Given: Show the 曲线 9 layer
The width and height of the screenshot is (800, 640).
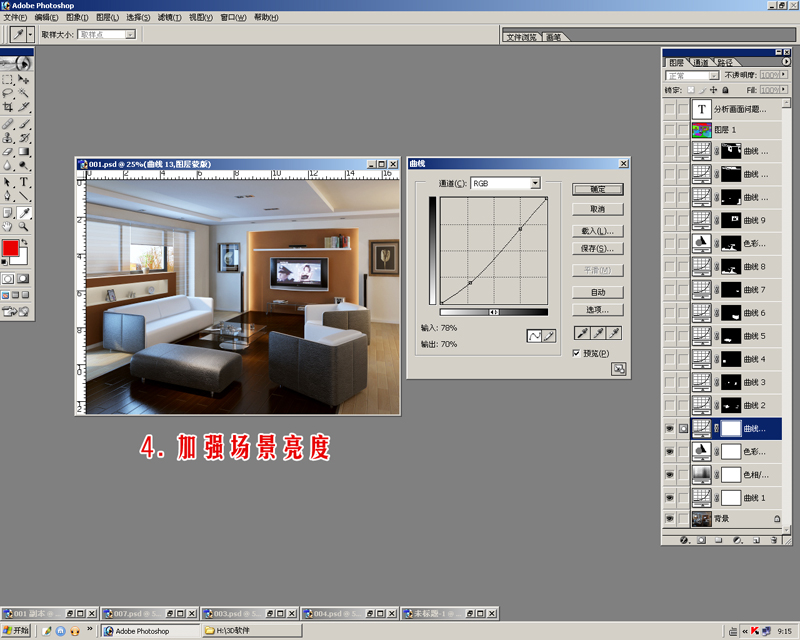Looking at the screenshot, I should click(x=669, y=220).
